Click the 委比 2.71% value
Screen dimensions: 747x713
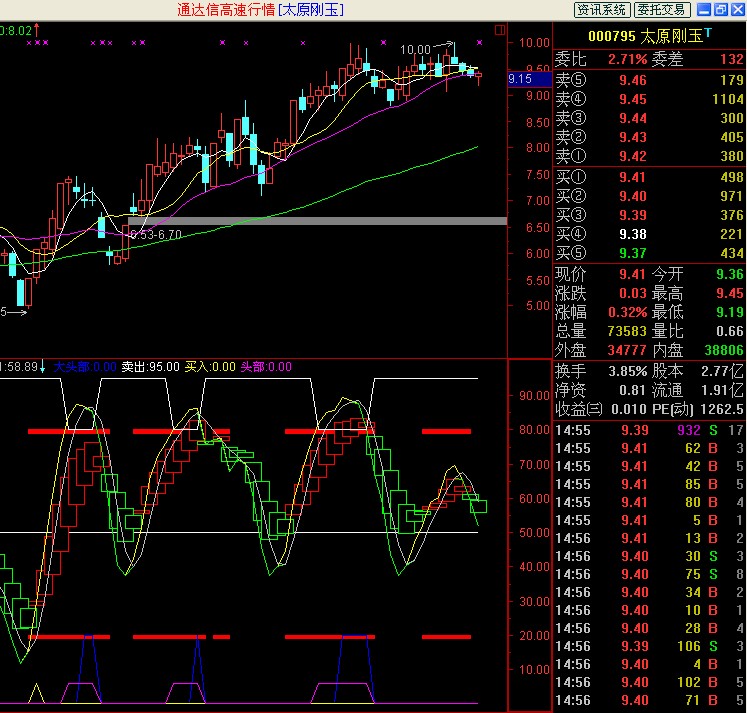(627, 60)
